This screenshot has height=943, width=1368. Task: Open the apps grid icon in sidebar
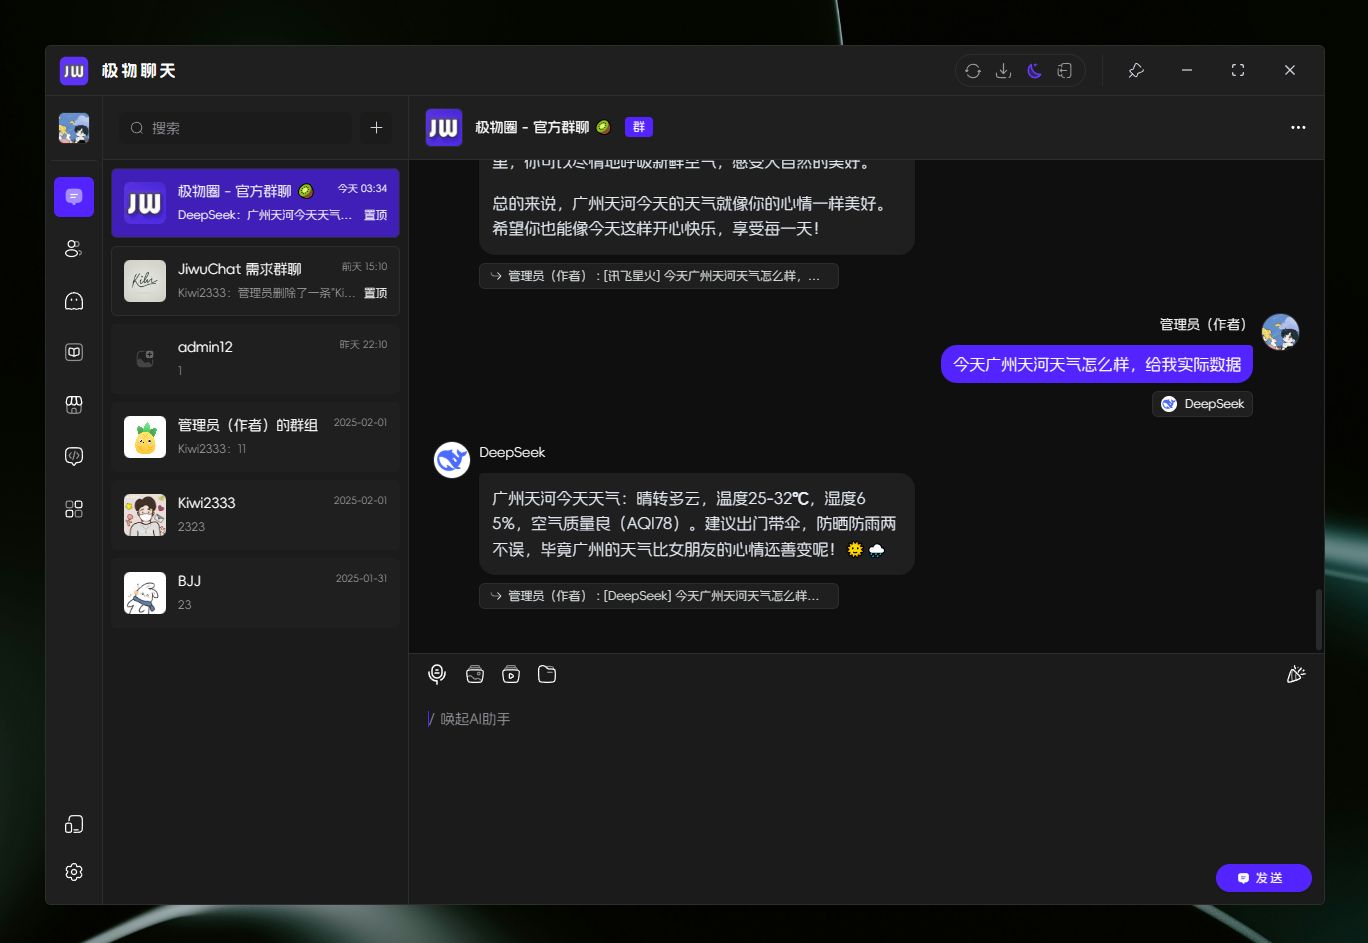click(74, 509)
